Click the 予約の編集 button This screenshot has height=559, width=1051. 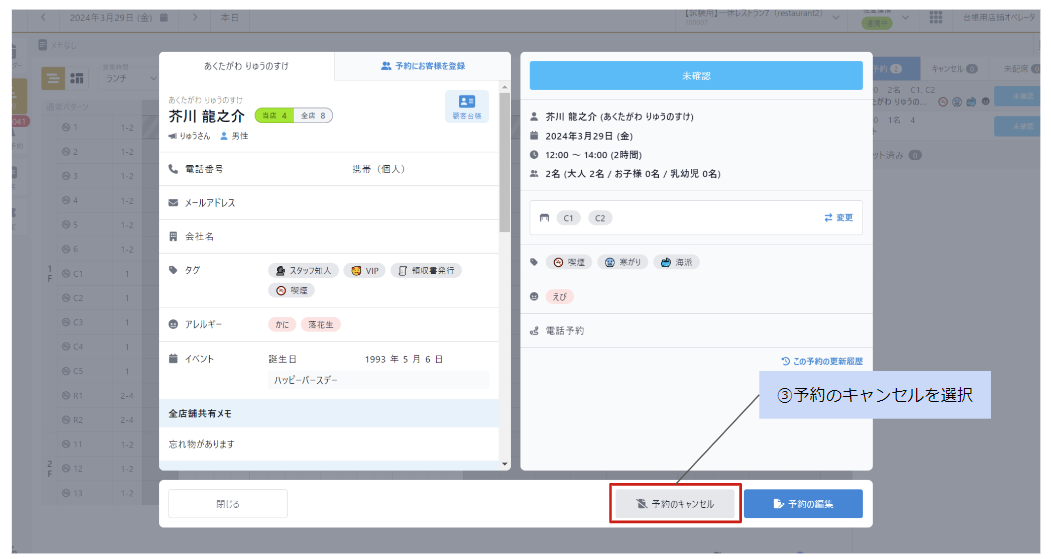[x=802, y=504]
